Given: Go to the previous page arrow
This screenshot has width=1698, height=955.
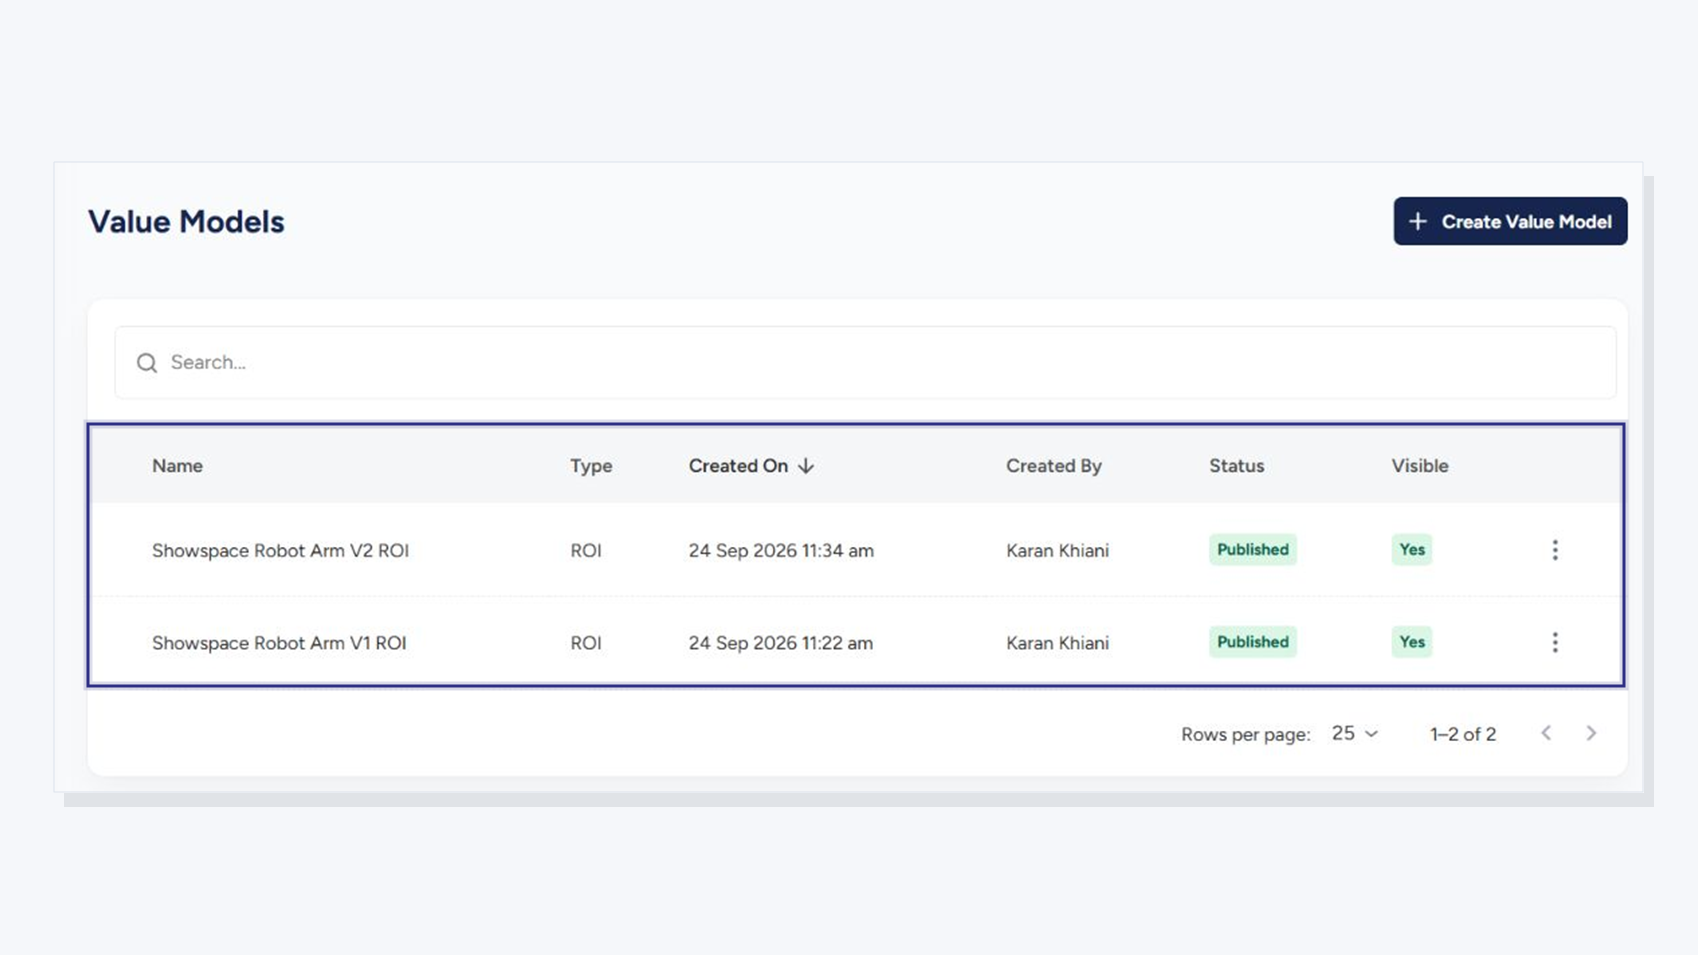Looking at the screenshot, I should pyautogui.click(x=1546, y=733).
